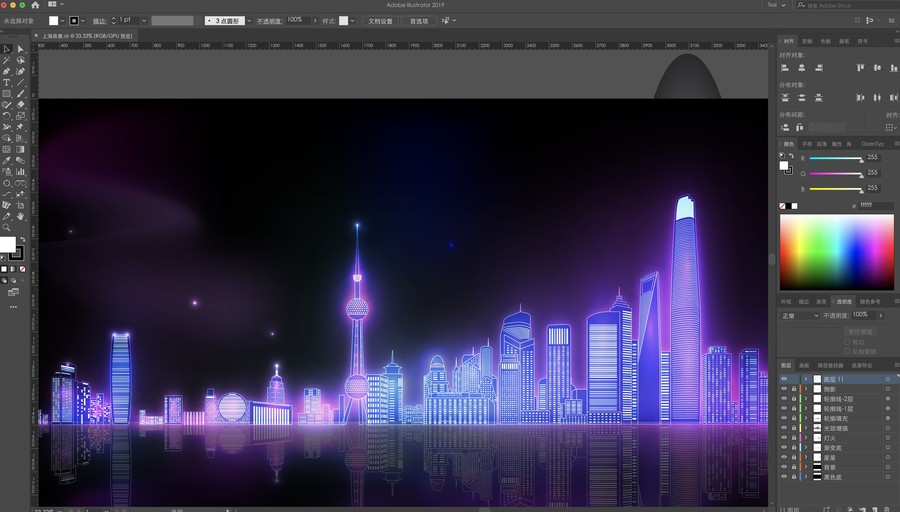Select the Scale tool

pyautogui.click(x=21, y=116)
